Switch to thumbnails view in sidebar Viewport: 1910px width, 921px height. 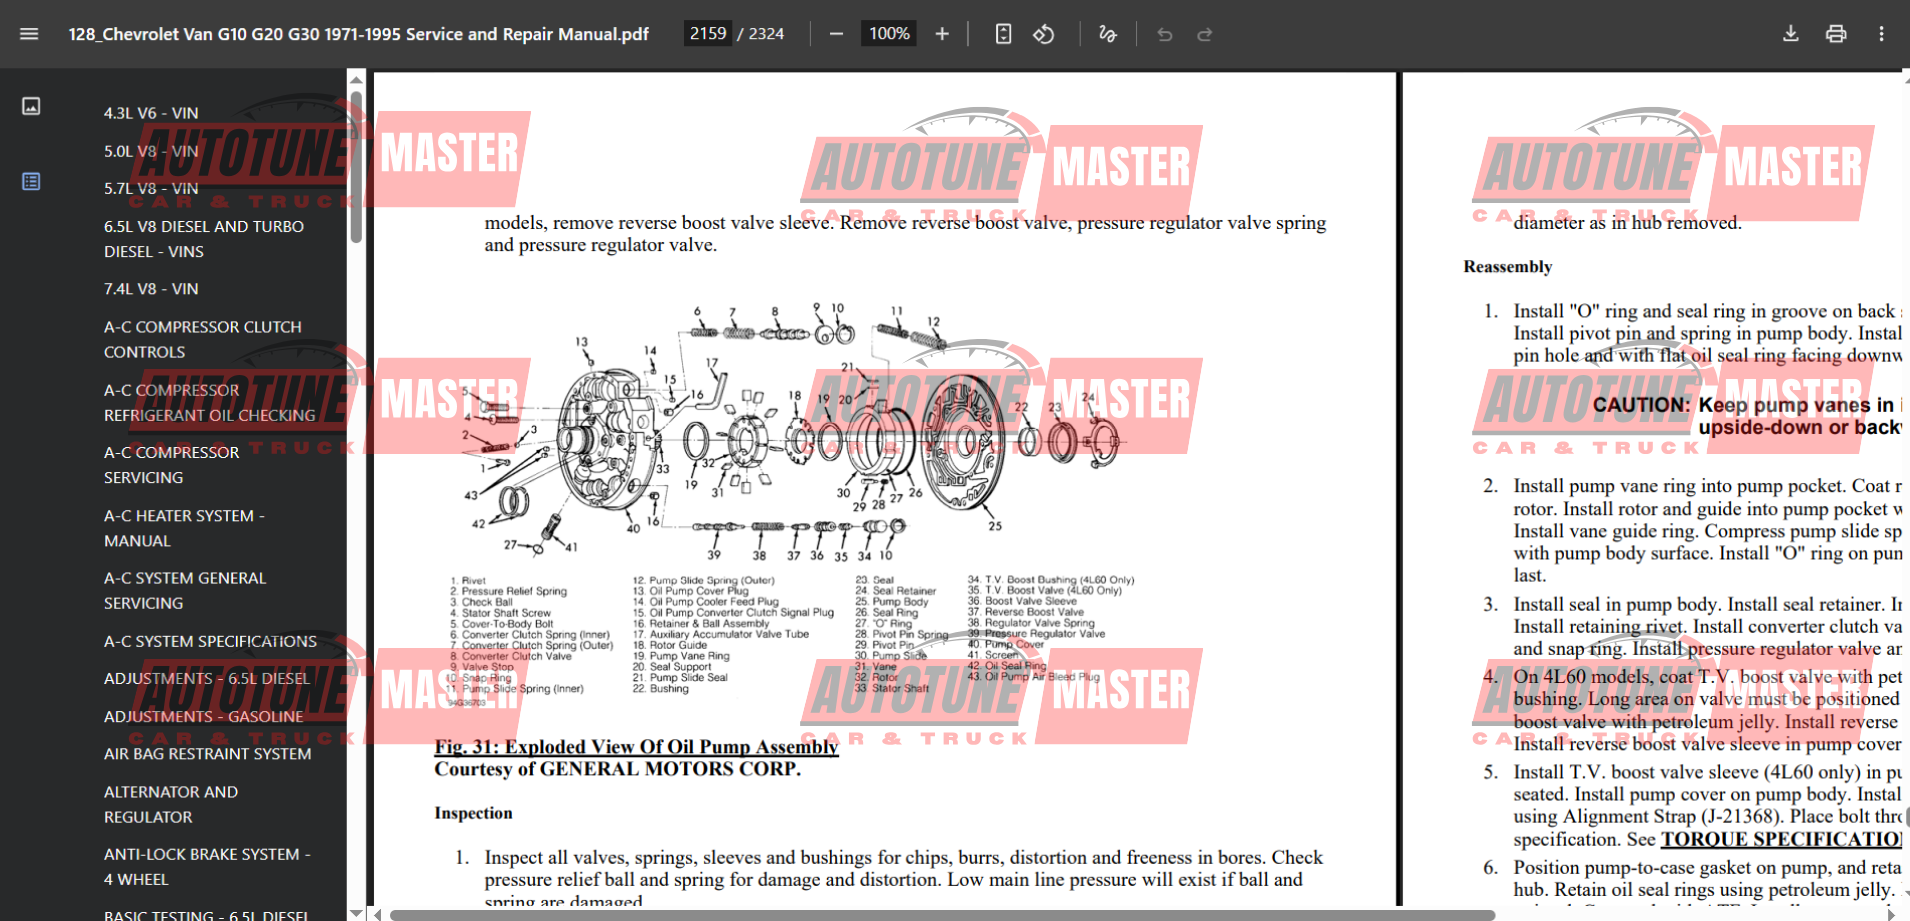tap(31, 106)
